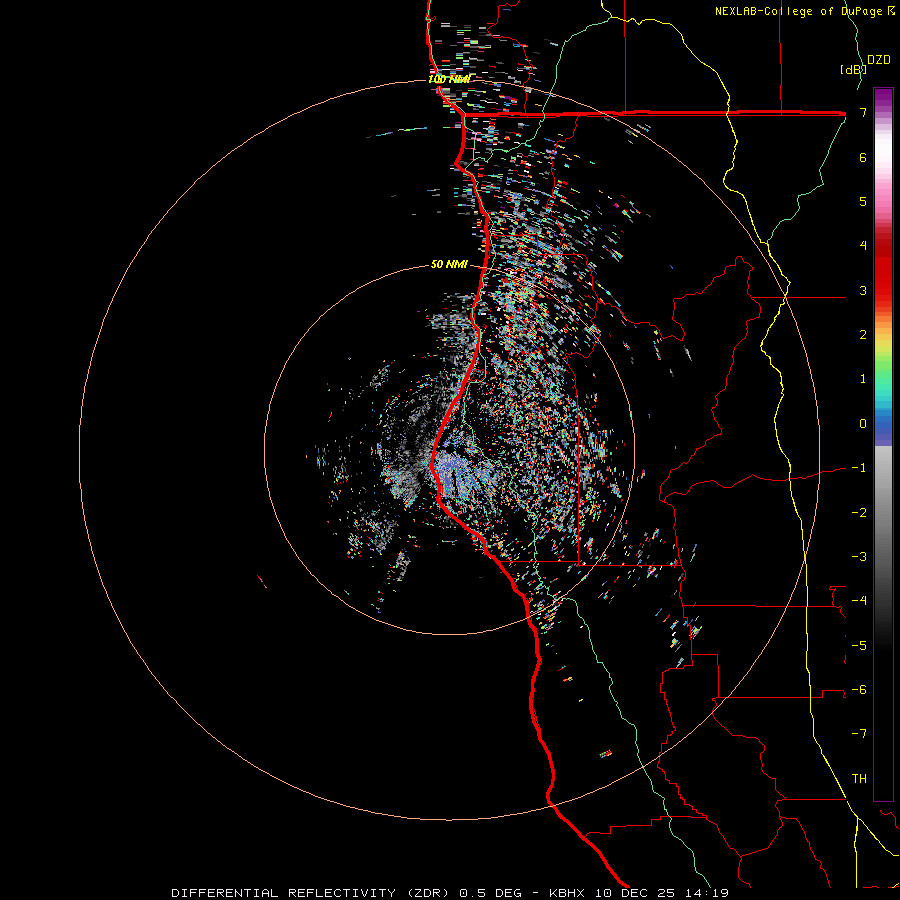Screen dimensions: 900x900
Task: Click the DZD legend title
Action: point(879,60)
